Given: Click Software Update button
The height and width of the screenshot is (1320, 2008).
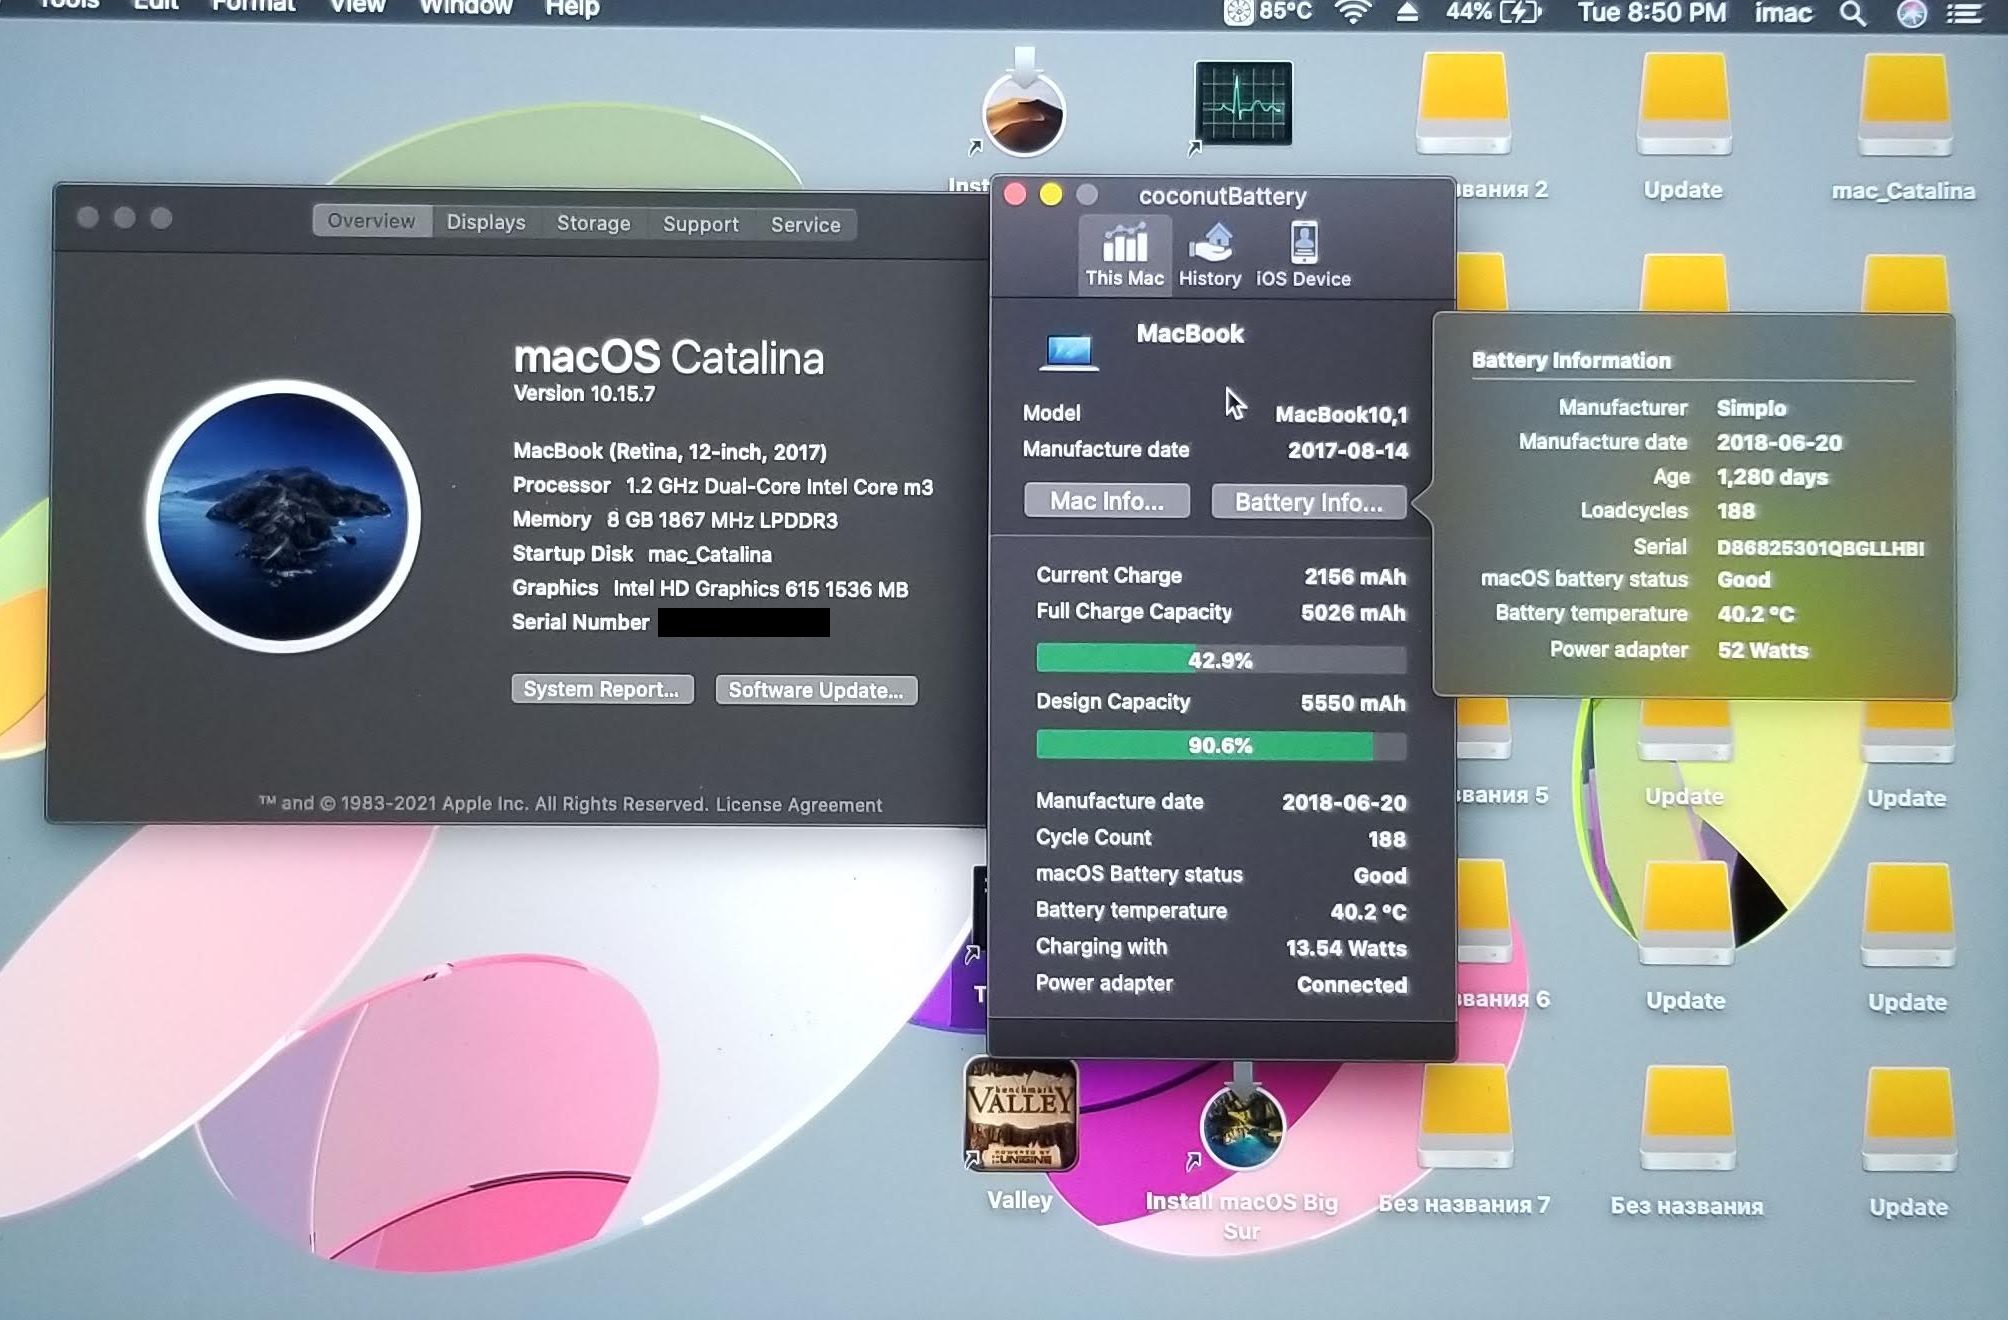Looking at the screenshot, I should click(816, 690).
